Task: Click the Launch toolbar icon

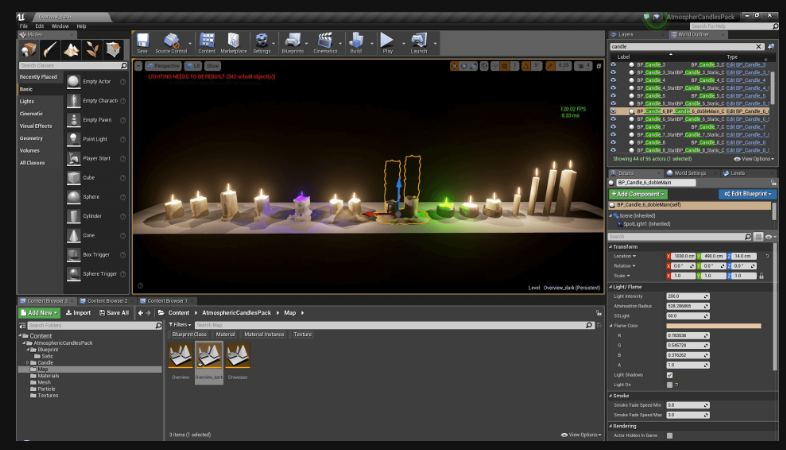Action: click(x=419, y=41)
